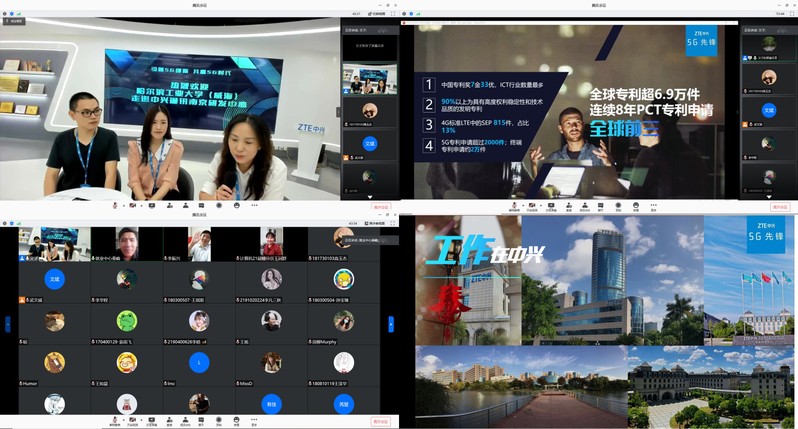The height and width of the screenshot is (429, 798).
Task: Mute microphone in top-left meeting window
Action: pyautogui.click(x=115, y=206)
